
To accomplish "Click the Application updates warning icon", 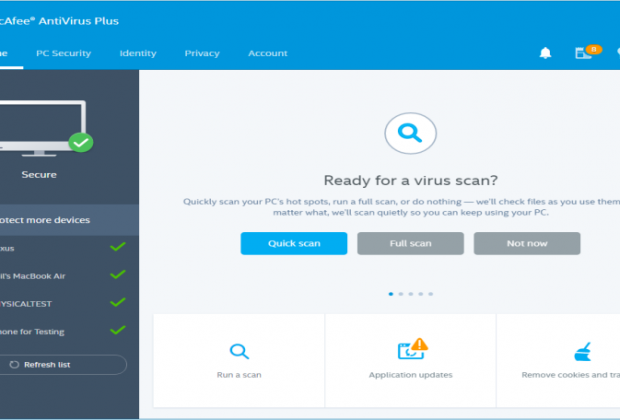I will pyautogui.click(x=412, y=348).
